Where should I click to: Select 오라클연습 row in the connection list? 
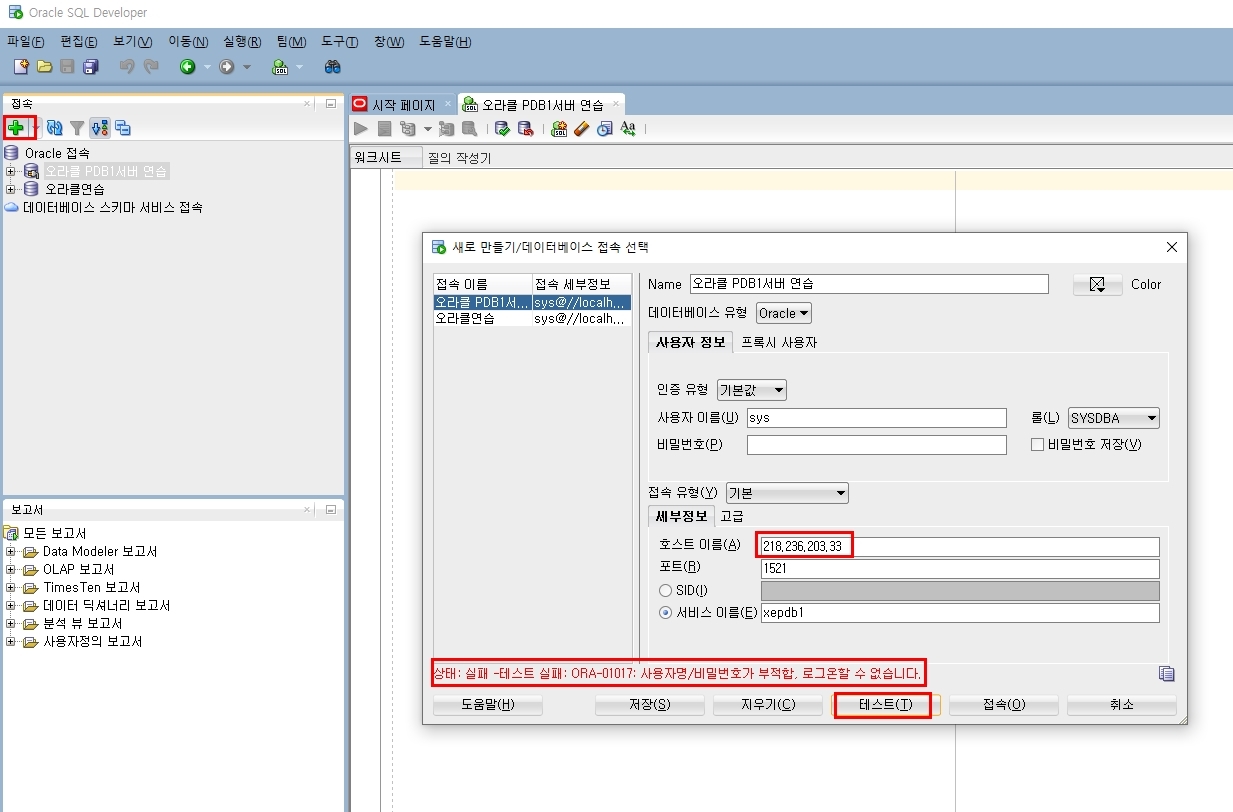(532, 319)
